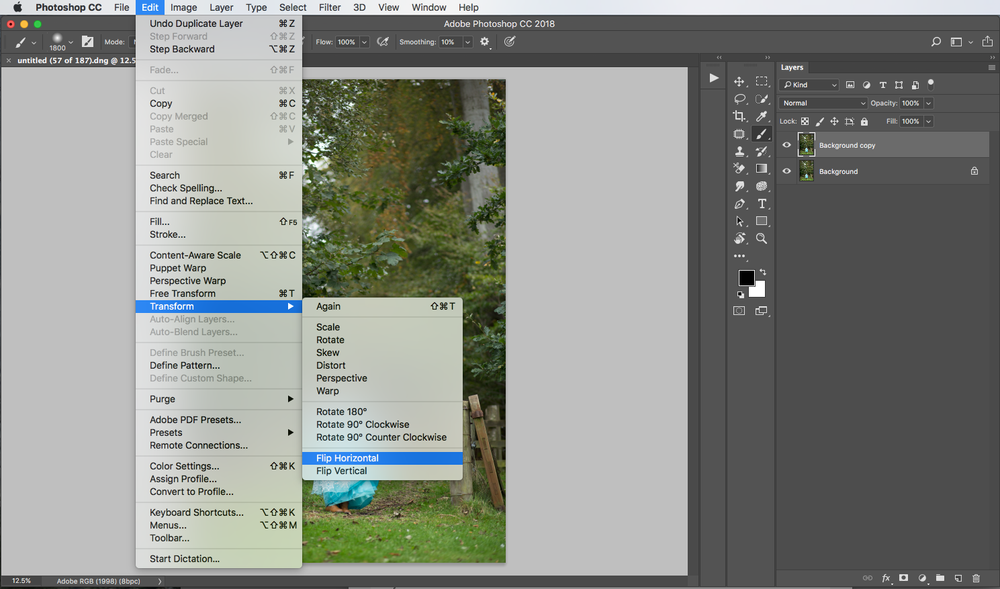Hide the Background copy layer
Screen dimensions: 1000x589
(x=786, y=145)
